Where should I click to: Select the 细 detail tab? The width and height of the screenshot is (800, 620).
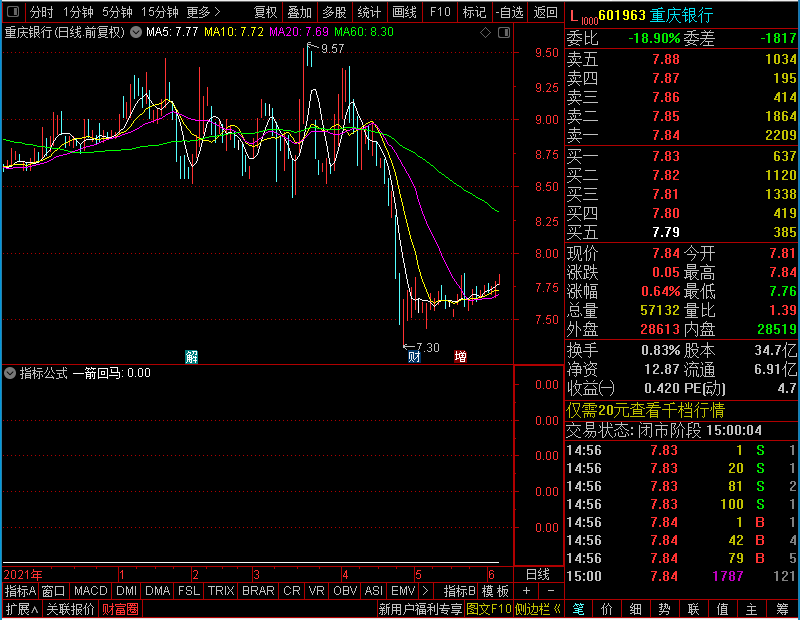tap(636, 609)
